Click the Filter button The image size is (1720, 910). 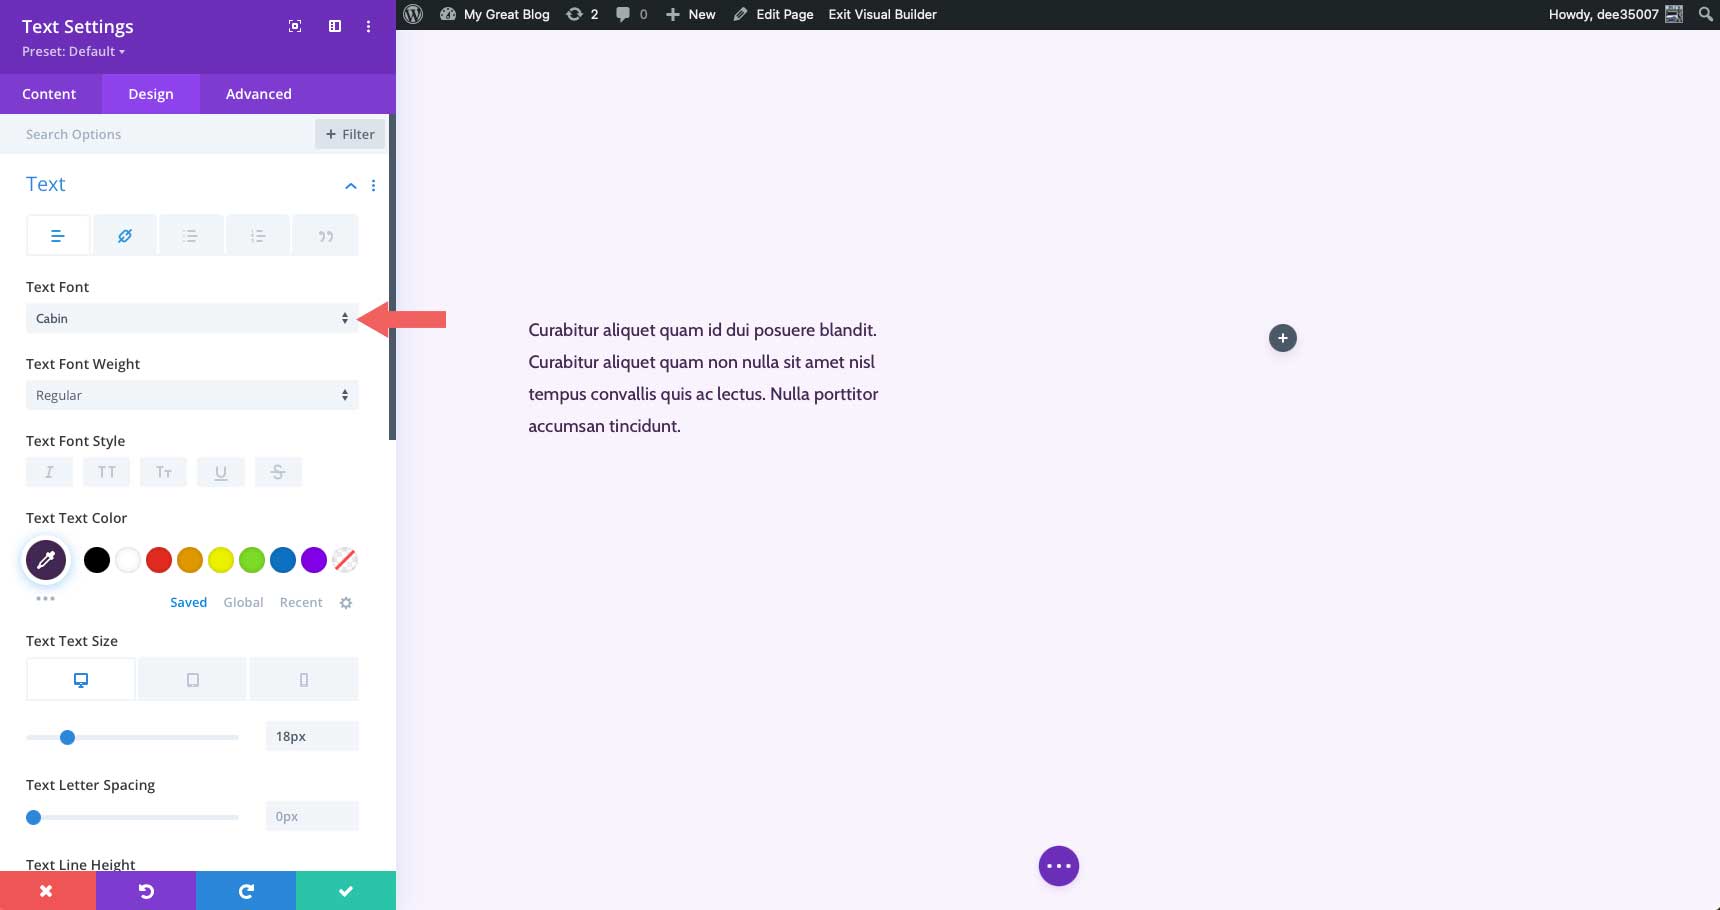[x=349, y=133]
